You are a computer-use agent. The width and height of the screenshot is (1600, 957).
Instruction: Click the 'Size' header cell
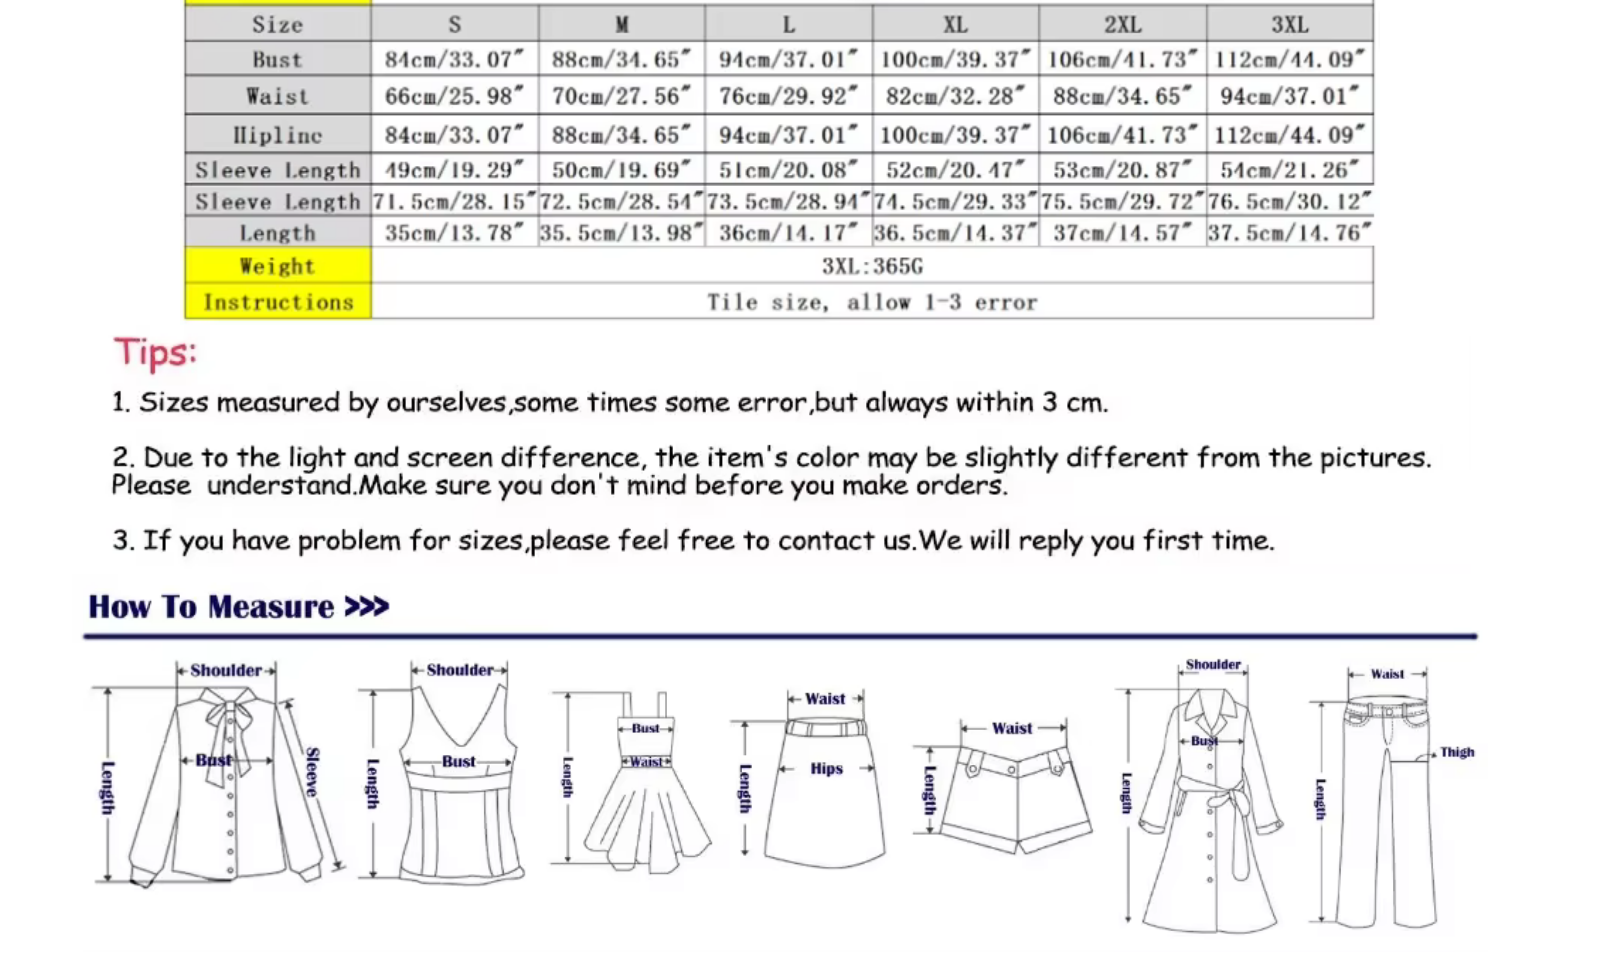tap(278, 24)
